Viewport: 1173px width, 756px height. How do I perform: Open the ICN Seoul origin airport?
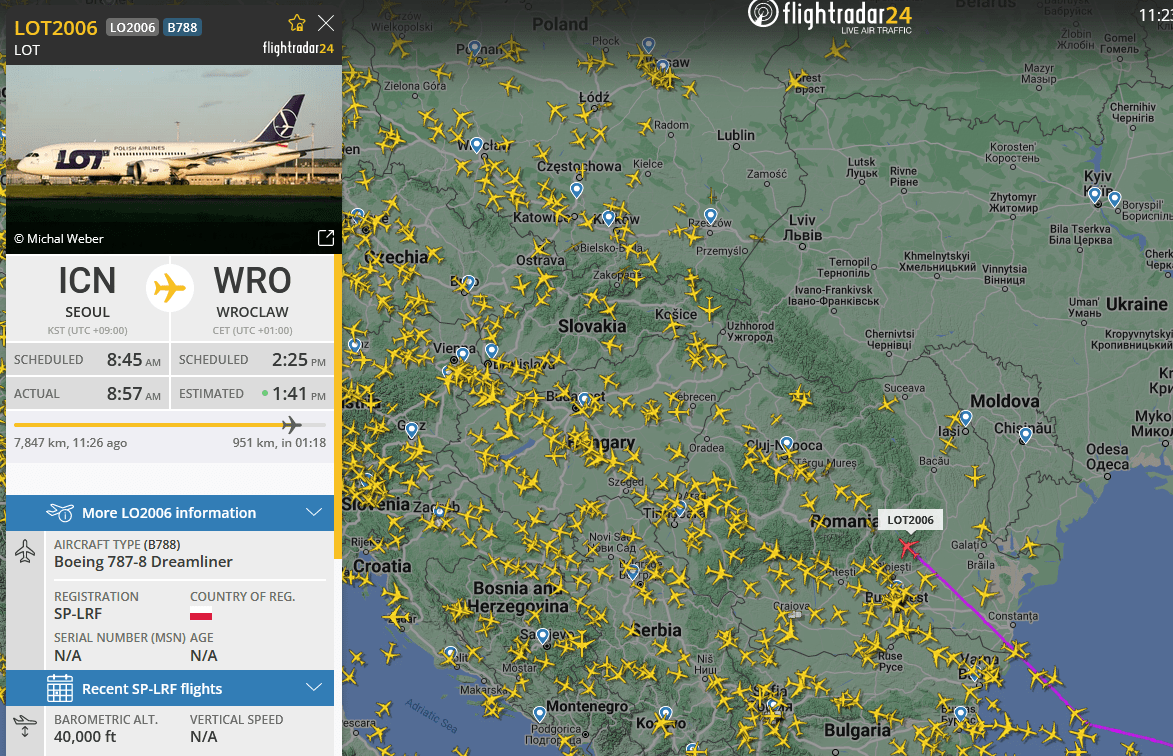tap(88, 298)
